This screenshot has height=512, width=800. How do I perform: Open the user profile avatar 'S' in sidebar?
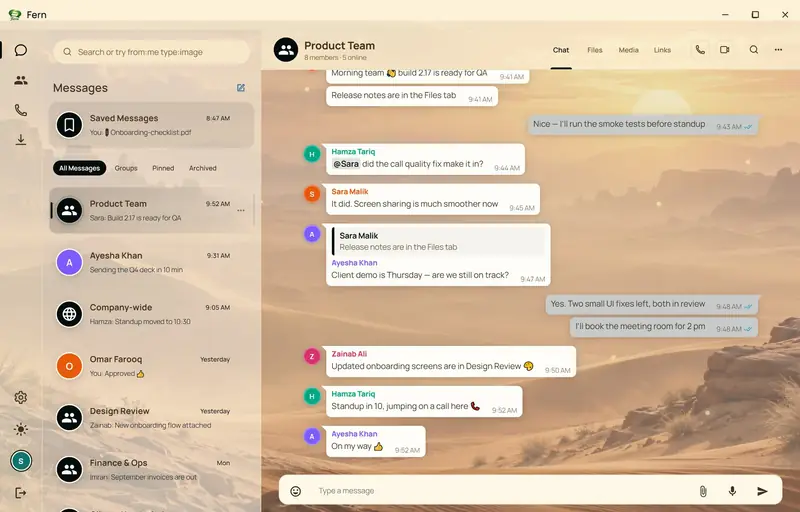[x=21, y=461]
